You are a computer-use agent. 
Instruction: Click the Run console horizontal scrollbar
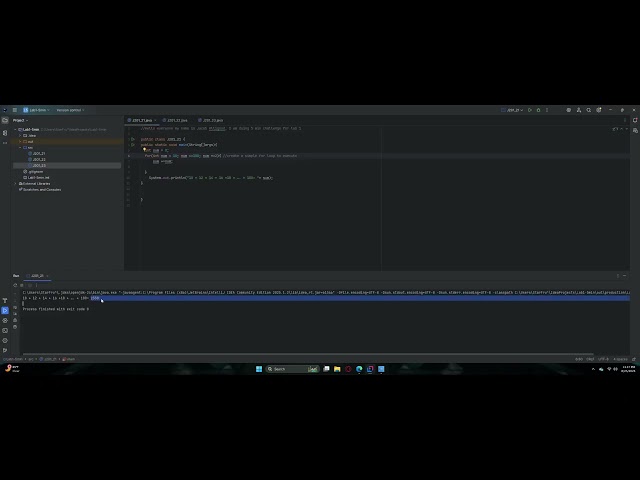point(308,354)
